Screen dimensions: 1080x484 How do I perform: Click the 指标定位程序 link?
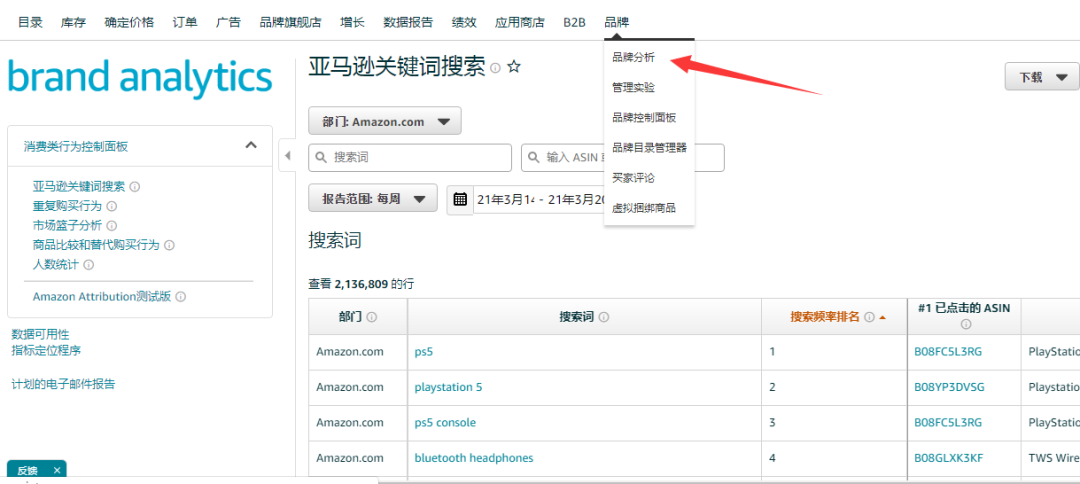[46, 350]
